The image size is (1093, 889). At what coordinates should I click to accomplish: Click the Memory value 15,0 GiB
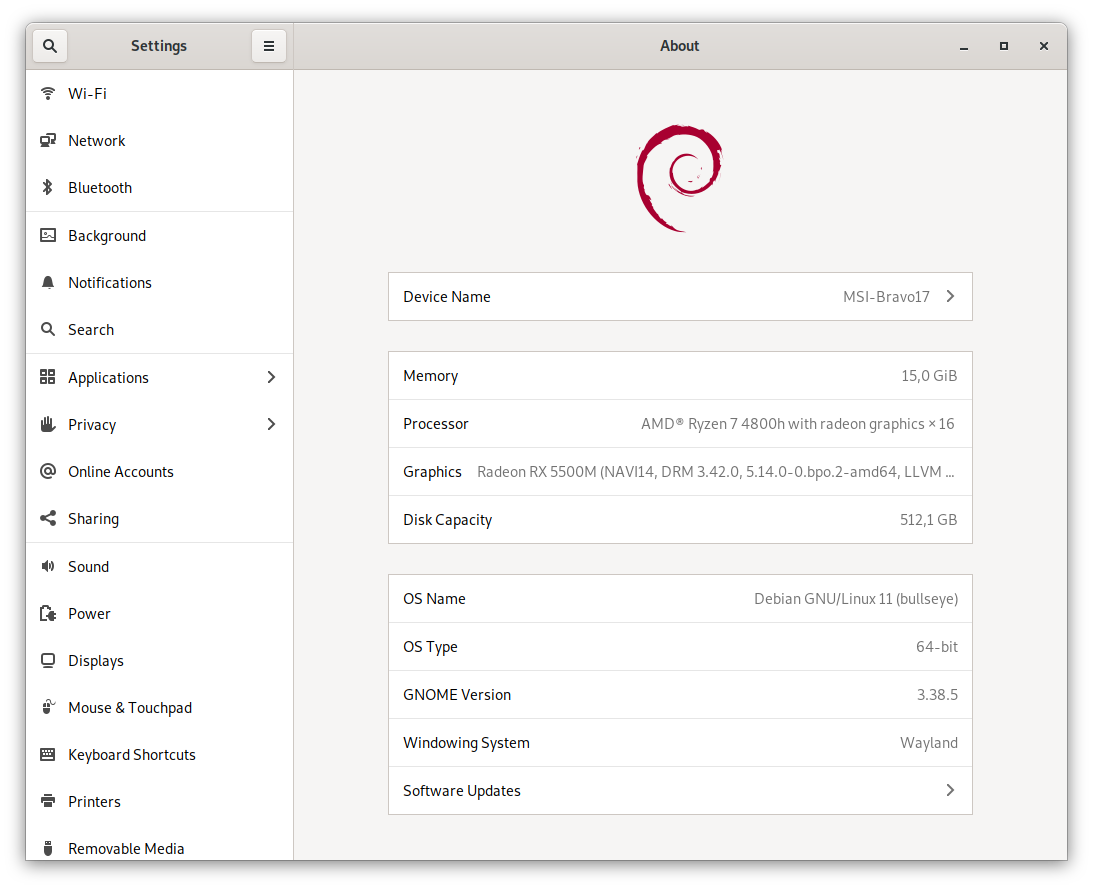(x=928, y=376)
